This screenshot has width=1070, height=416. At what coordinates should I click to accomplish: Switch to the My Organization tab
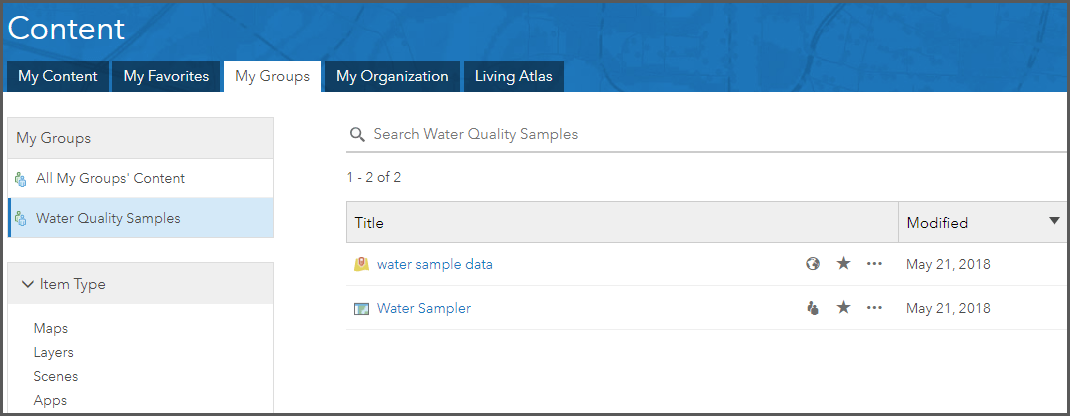[392, 76]
